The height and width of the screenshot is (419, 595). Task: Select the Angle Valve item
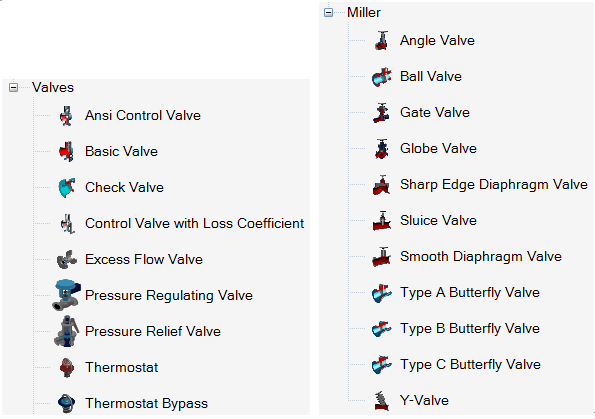click(437, 41)
